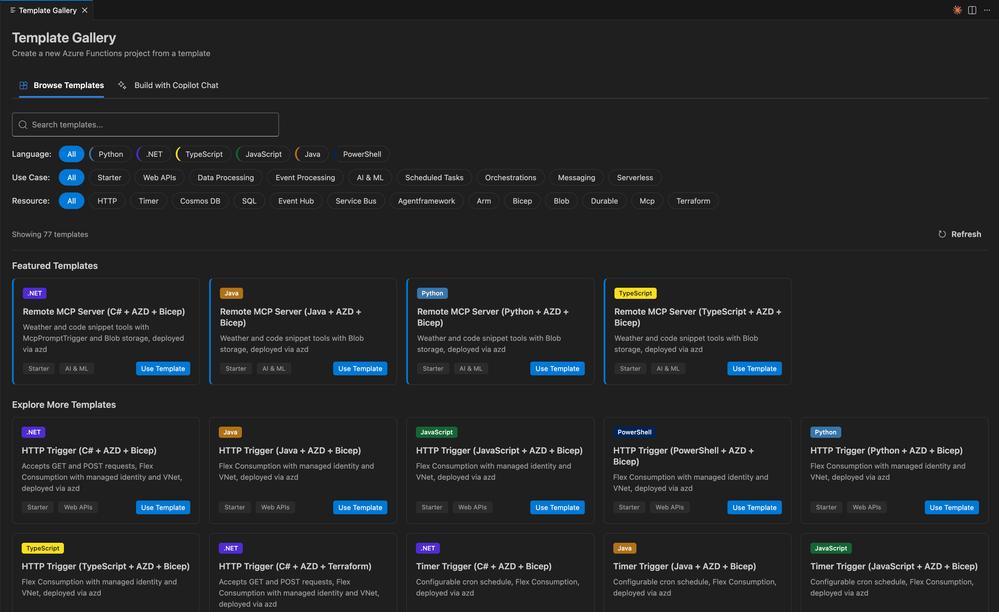Filter language by PowerShell

pyautogui.click(x=362, y=154)
